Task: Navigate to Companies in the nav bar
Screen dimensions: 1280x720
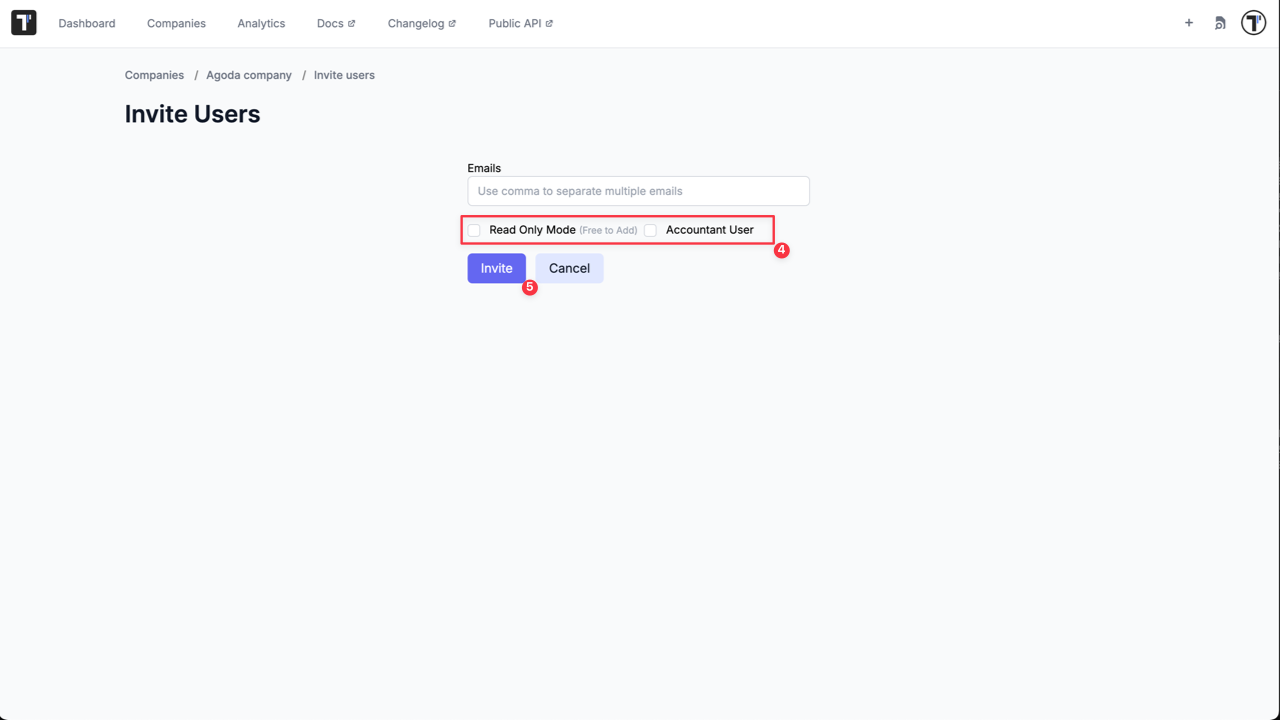Action: coord(176,23)
